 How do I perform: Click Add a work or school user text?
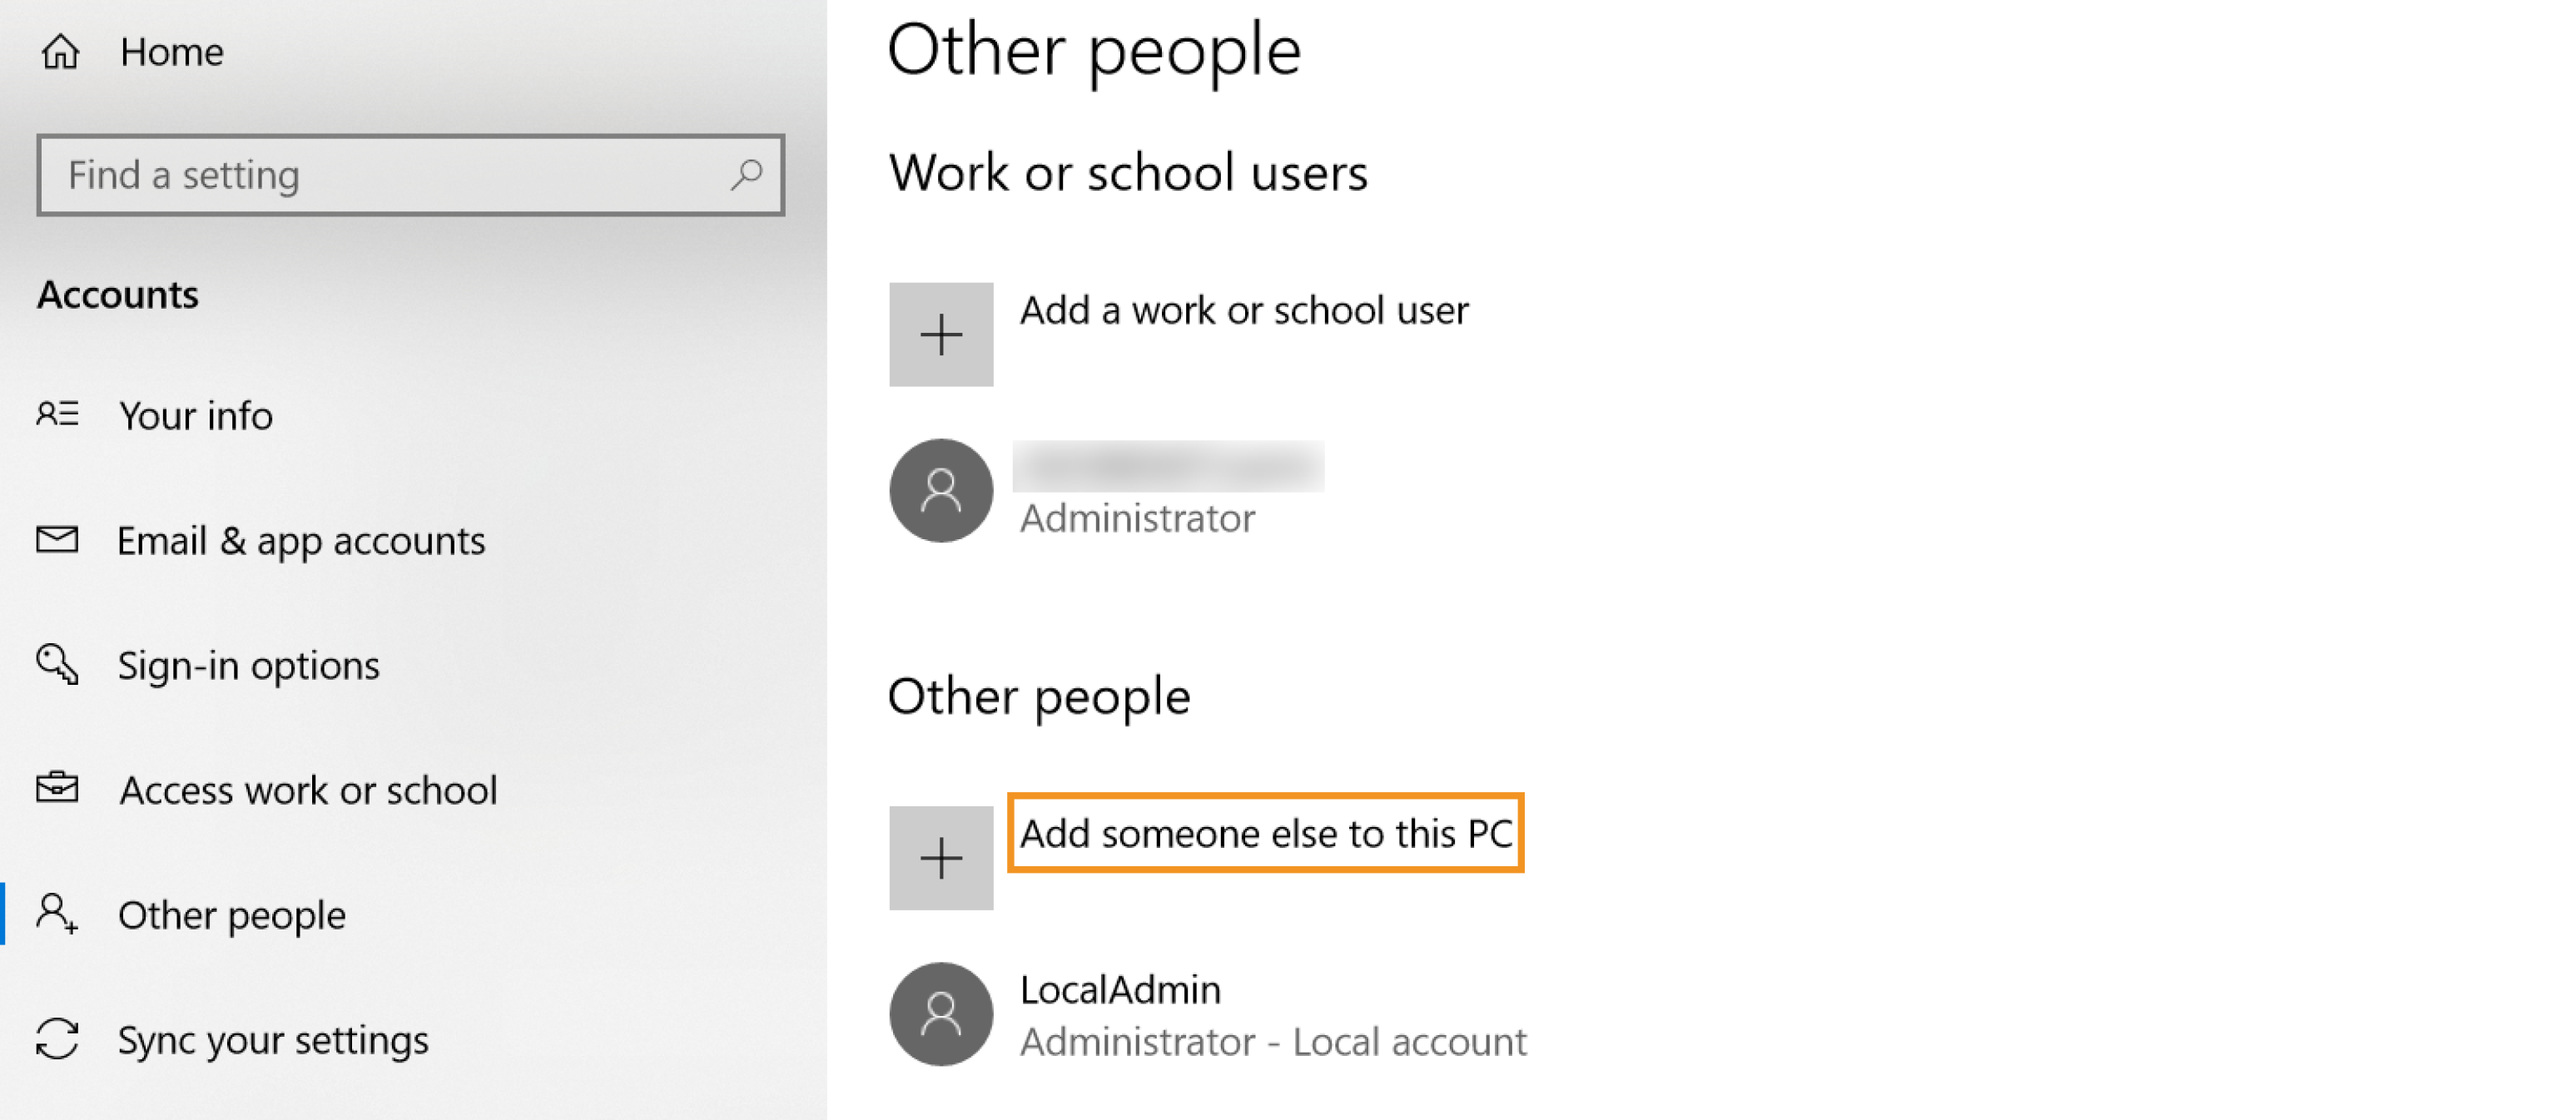(1243, 310)
